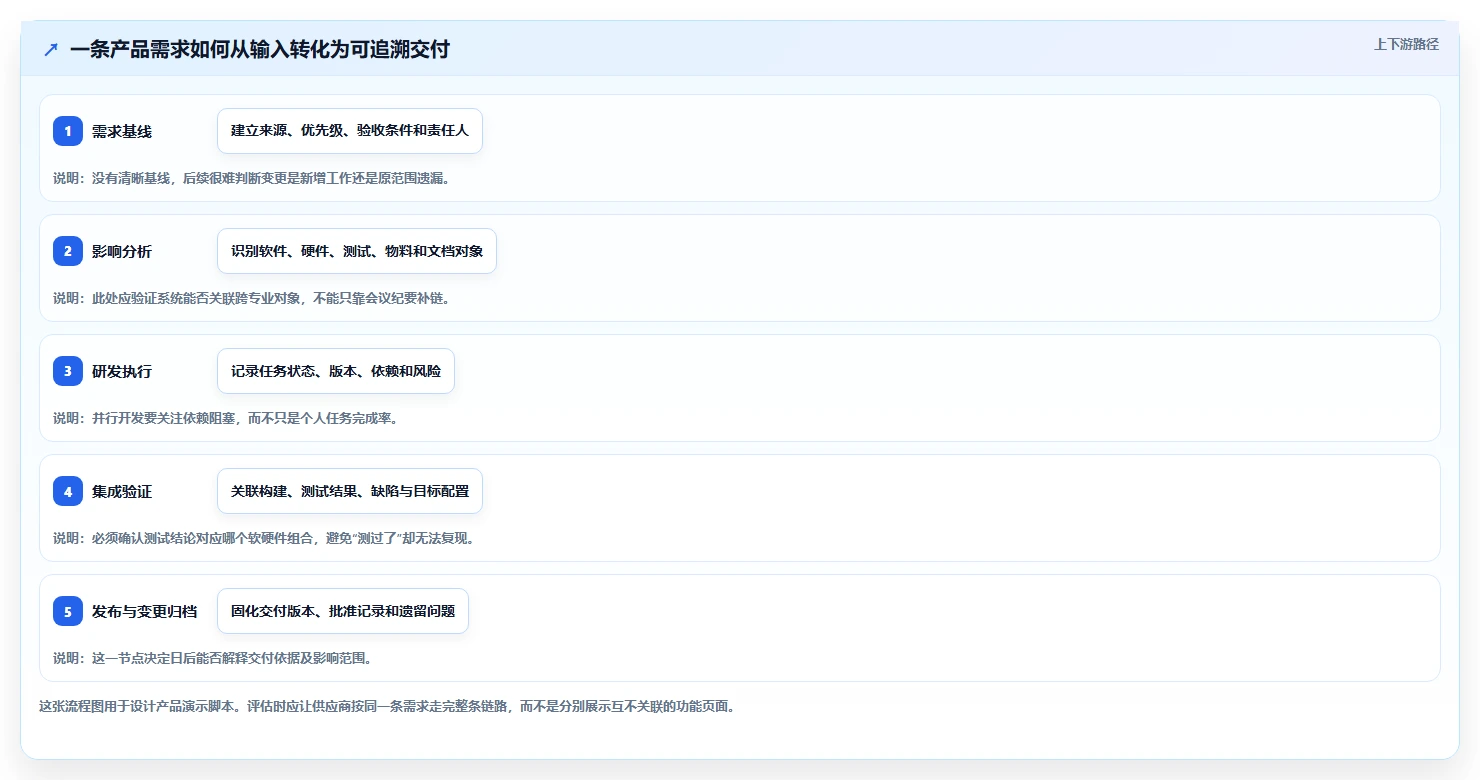This screenshot has height=780, width=1480.
Task: Click the note 此处应验证系统能否关联跨专业对象
Action: pyautogui.click(x=253, y=298)
